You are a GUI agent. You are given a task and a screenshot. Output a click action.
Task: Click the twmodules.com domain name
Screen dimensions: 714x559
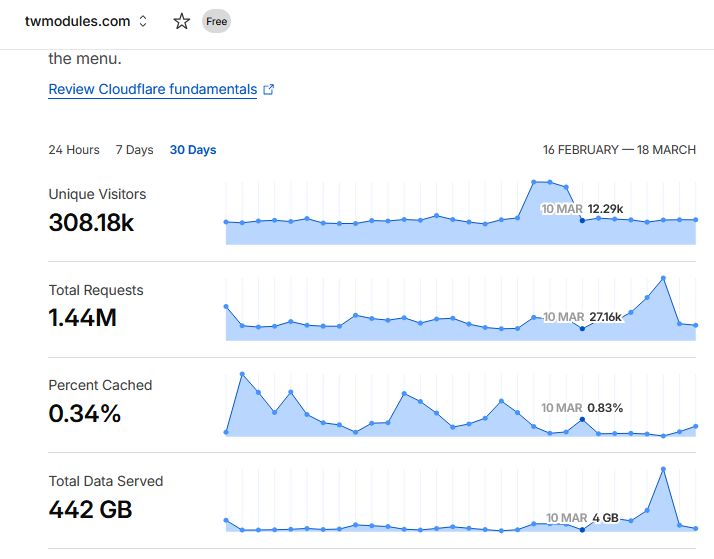coord(78,21)
